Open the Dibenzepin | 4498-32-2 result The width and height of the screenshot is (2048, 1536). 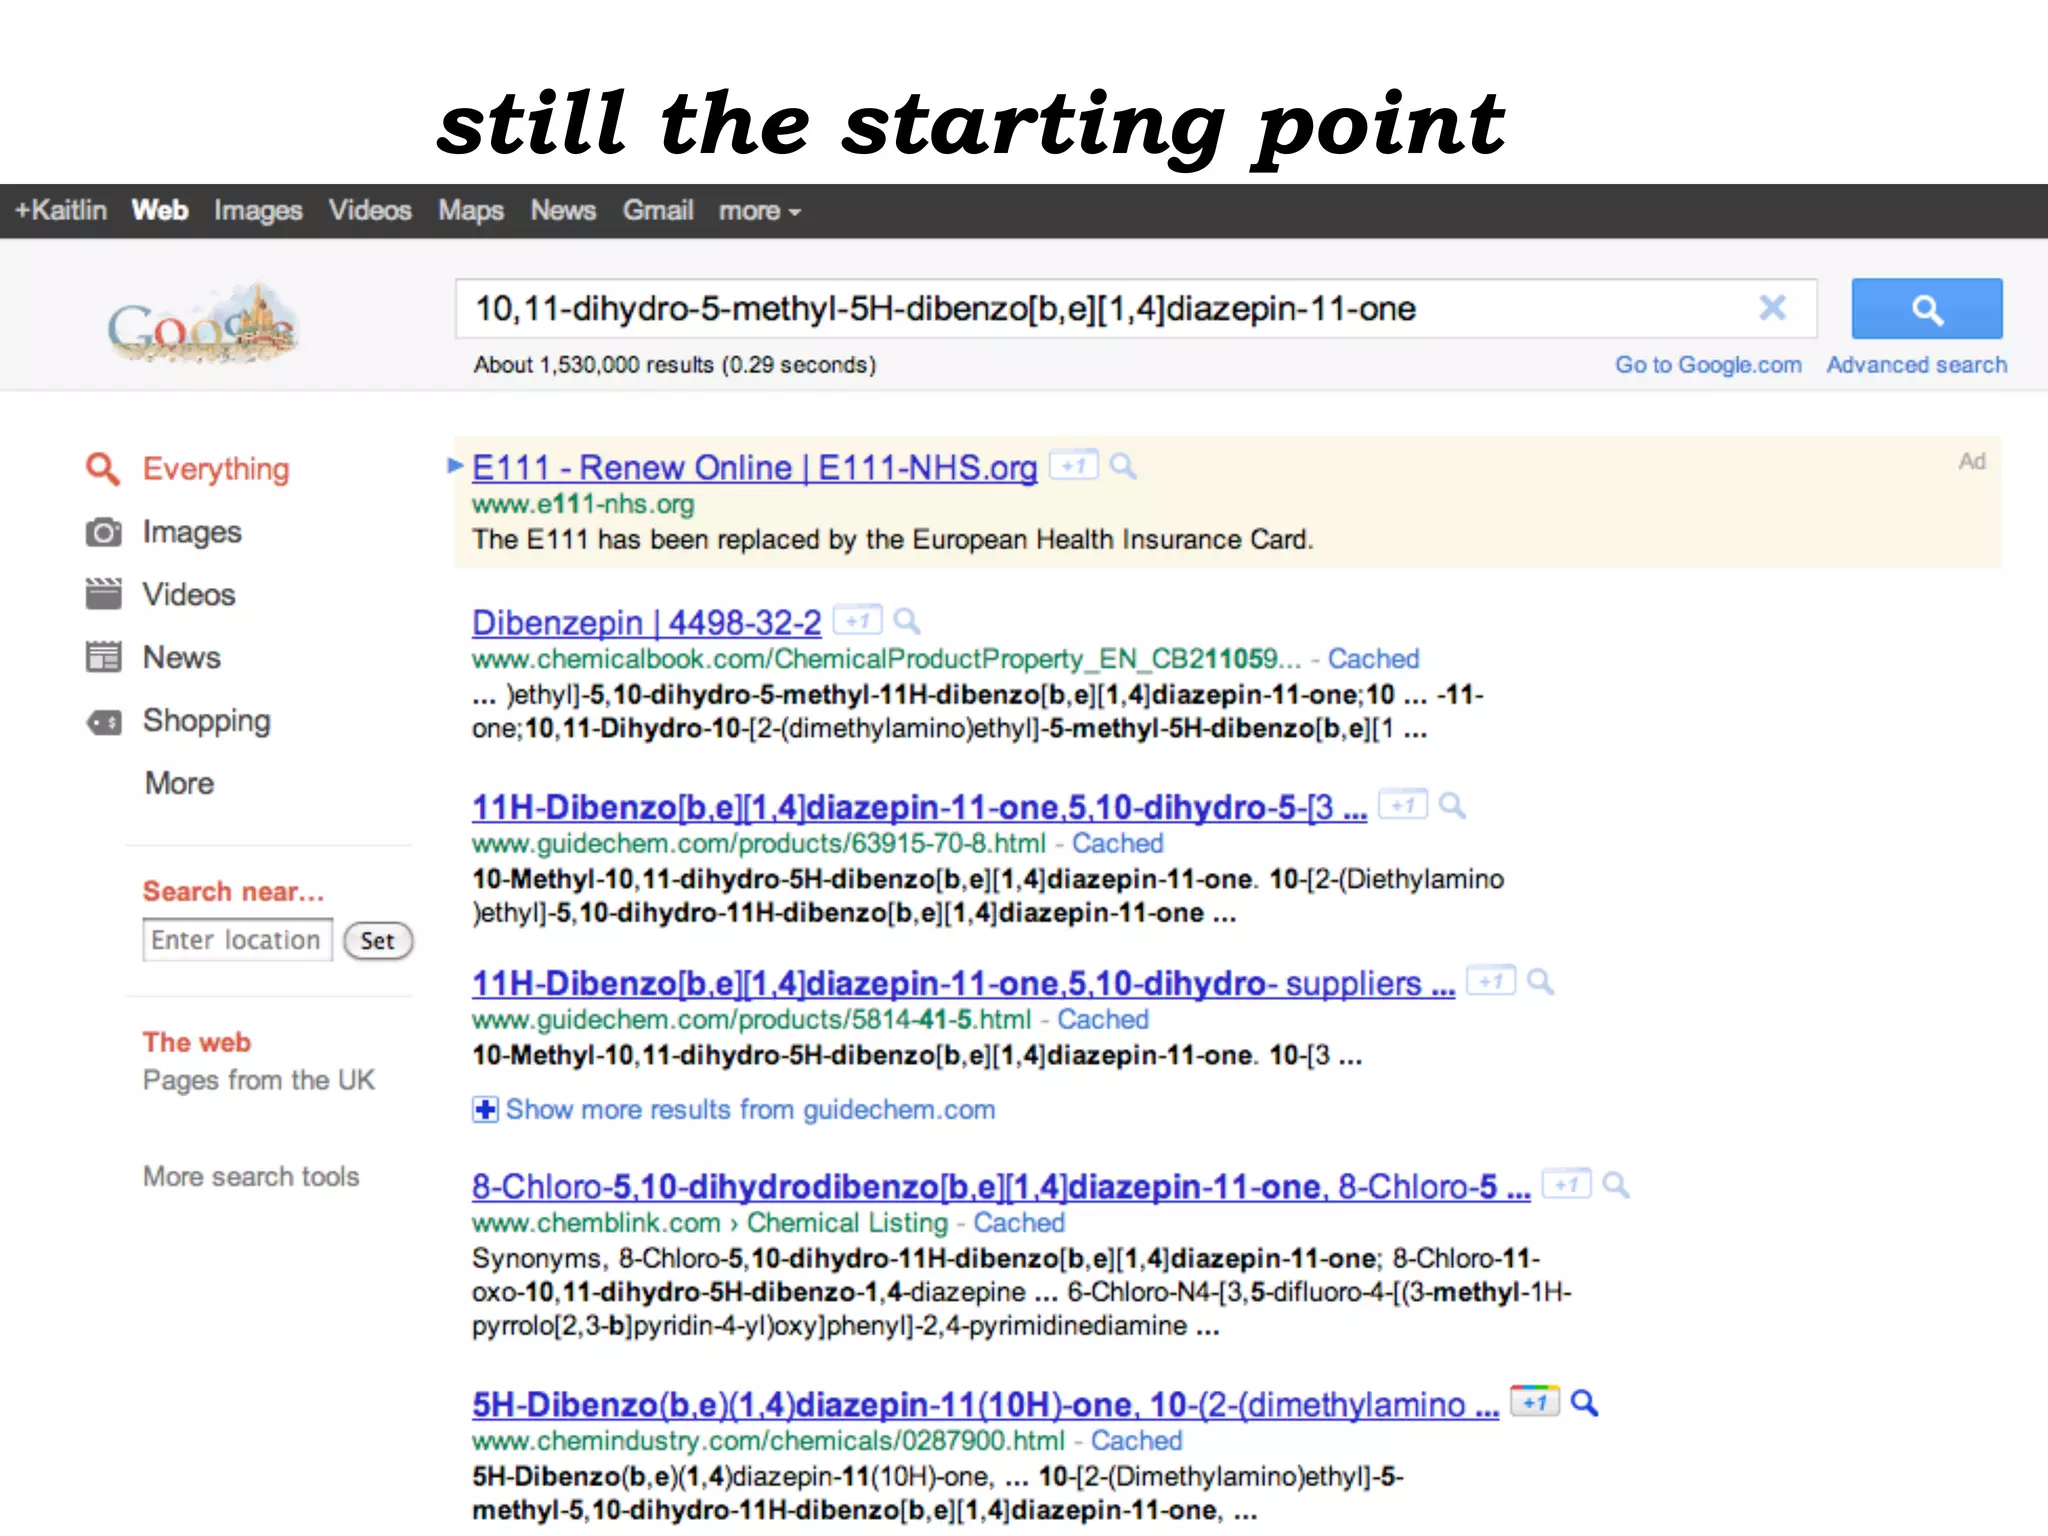pos(647,623)
